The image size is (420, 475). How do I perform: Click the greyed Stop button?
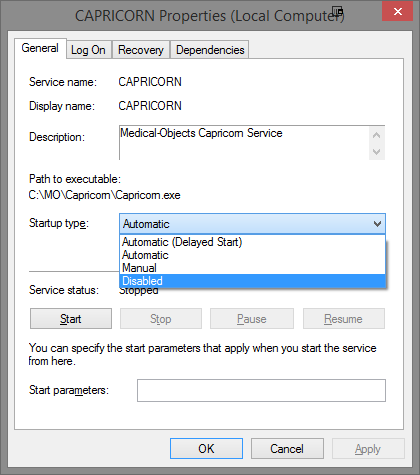click(x=161, y=319)
